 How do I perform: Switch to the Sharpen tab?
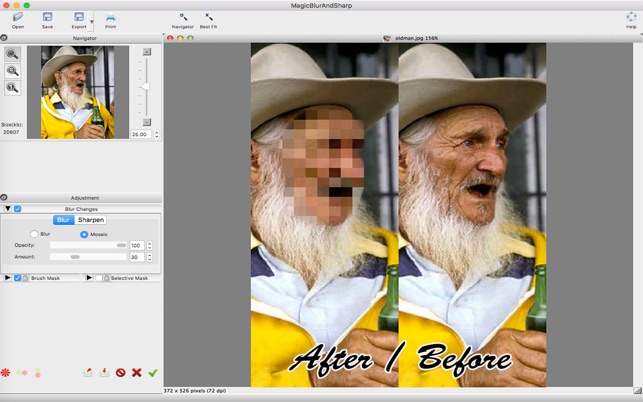[x=91, y=220]
